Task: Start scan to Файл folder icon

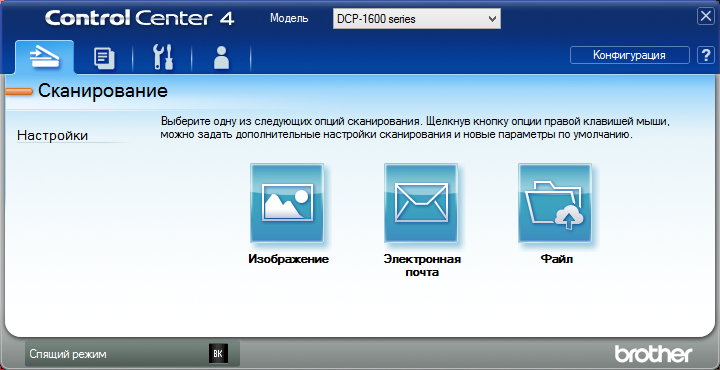Action: tap(555, 202)
